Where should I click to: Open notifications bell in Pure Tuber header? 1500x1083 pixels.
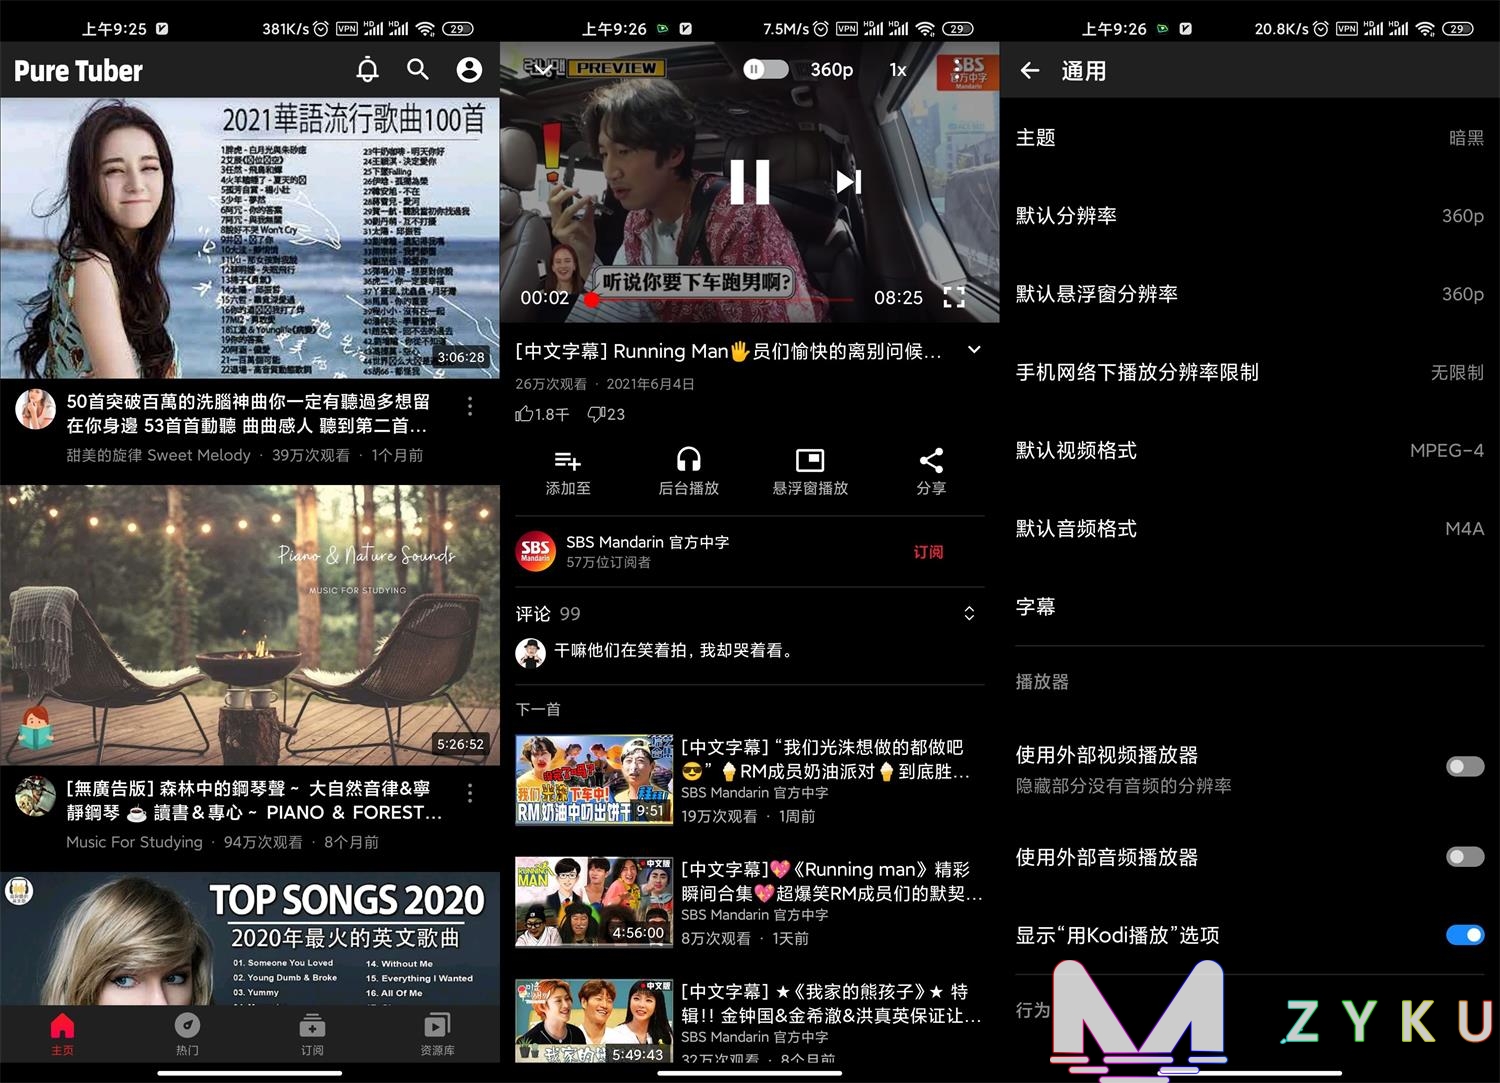(x=368, y=69)
